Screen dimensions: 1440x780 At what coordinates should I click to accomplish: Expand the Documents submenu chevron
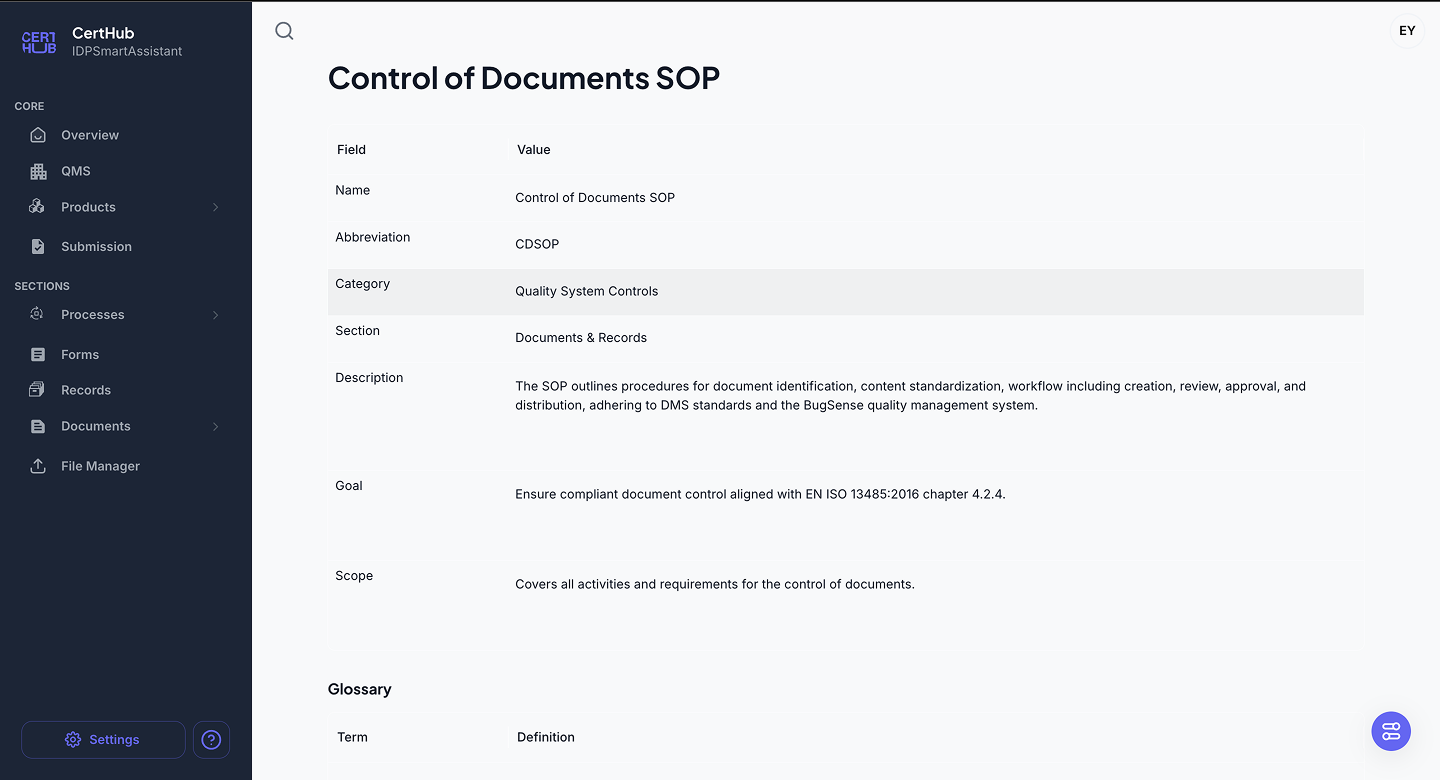point(215,427)
